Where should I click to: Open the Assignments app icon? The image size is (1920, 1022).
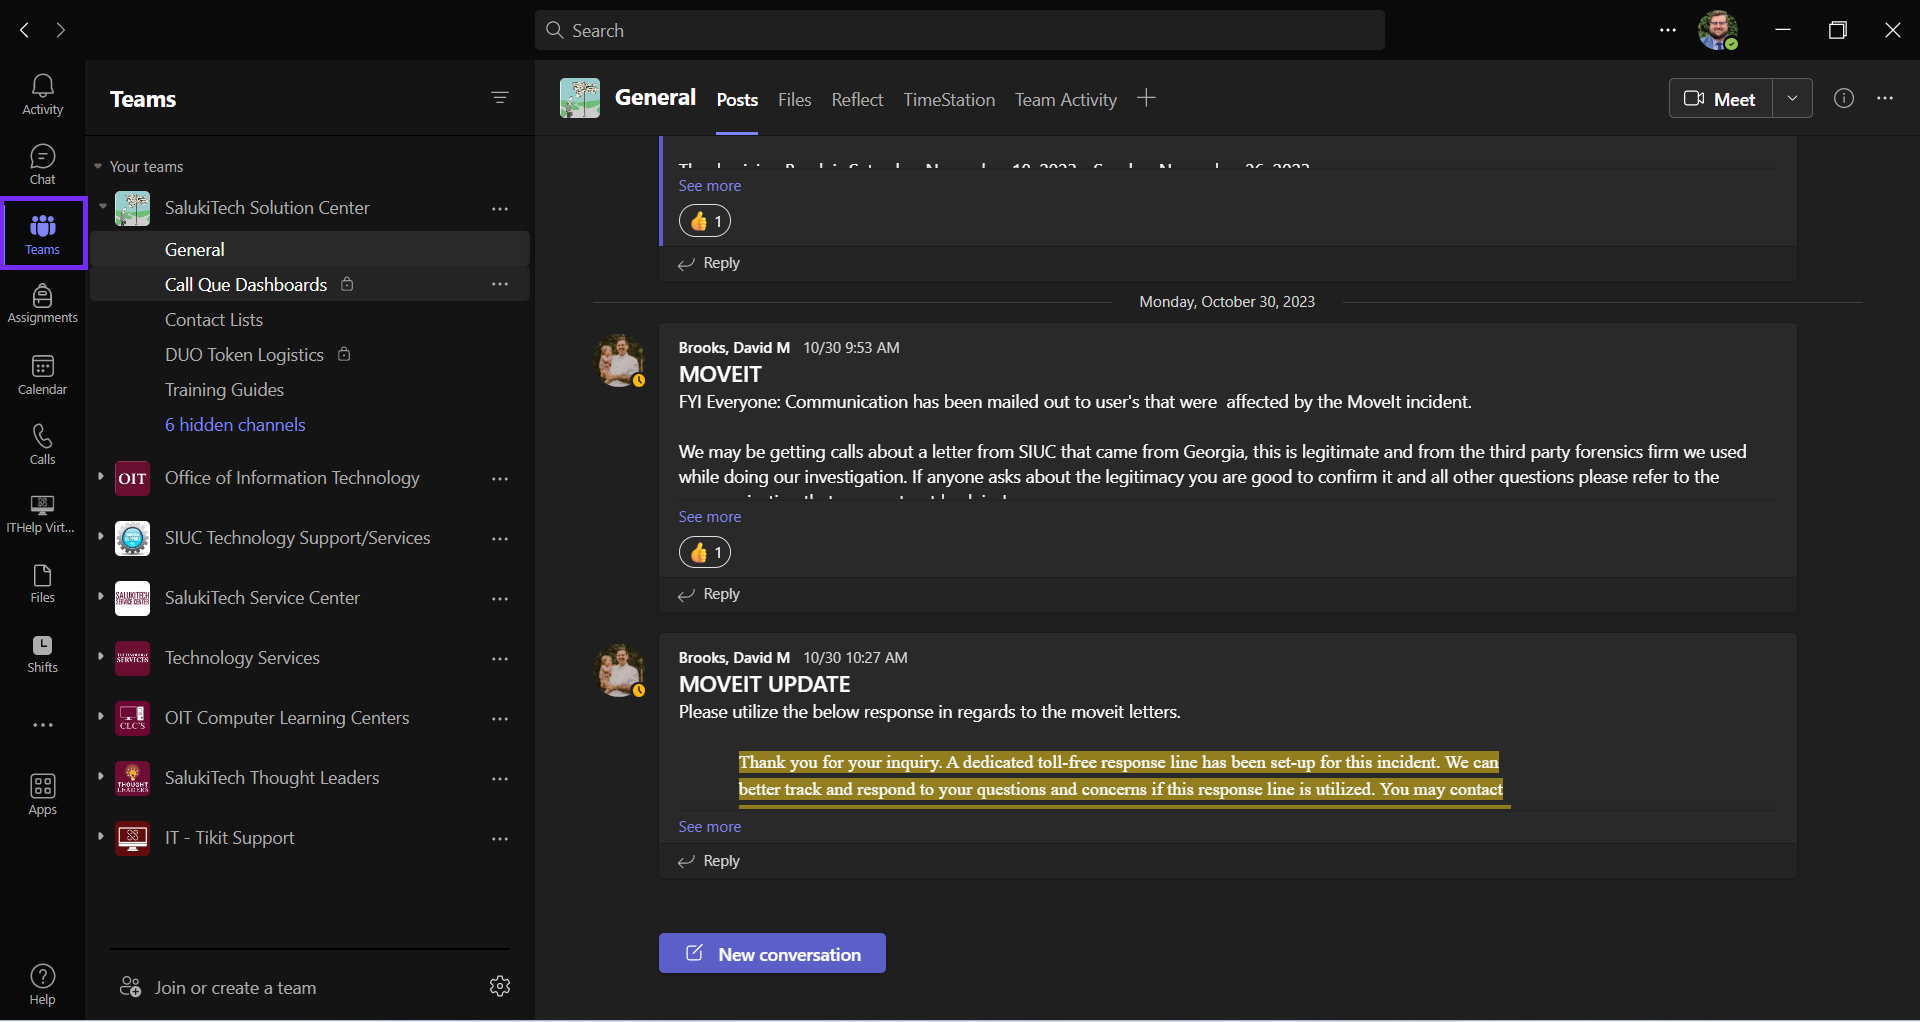pyautogui.click(x=42, y=304)
